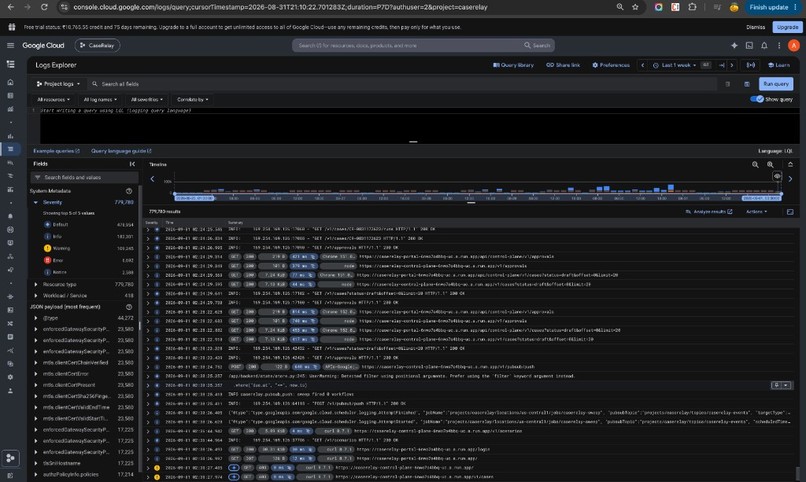806x482 pixels.
Task: Open Home icon in Observability sidebar
Action: (x=10, y=82)
